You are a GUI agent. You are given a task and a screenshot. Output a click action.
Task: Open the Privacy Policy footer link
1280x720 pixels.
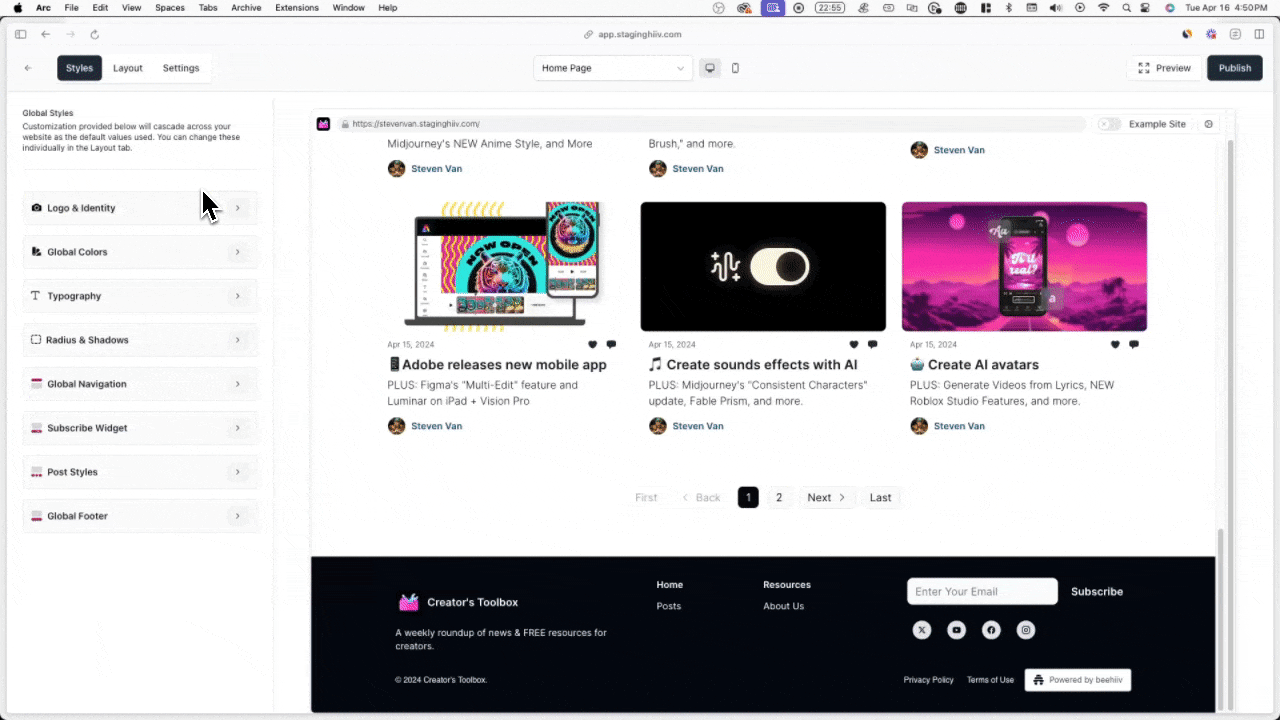[x=929, y=680]
